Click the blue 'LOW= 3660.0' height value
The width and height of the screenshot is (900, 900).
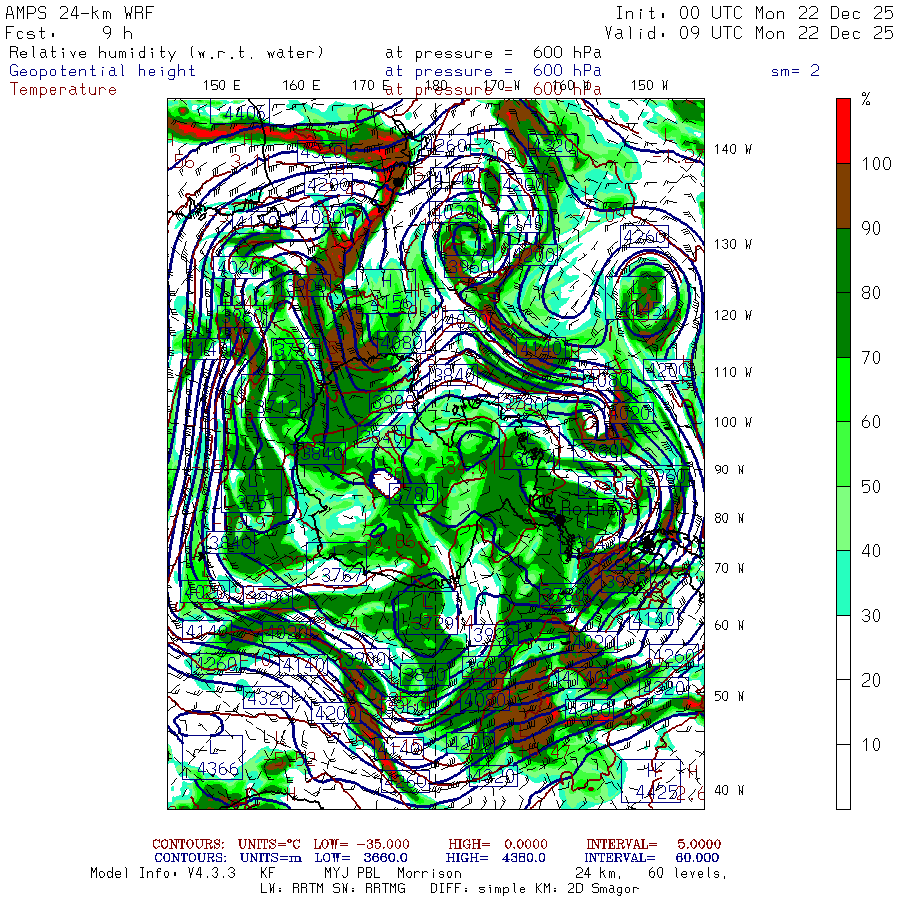361,858
